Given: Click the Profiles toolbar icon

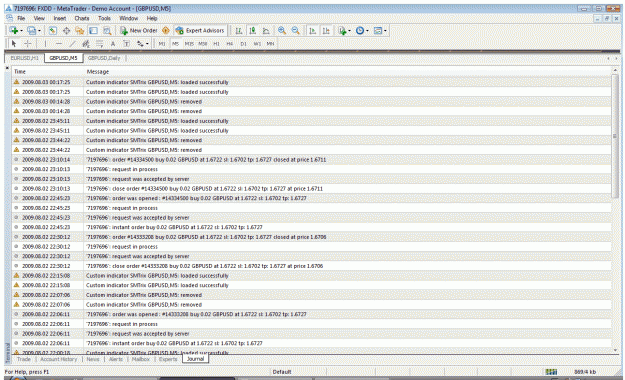Looking at the screenshot, I should click(31, 31).
